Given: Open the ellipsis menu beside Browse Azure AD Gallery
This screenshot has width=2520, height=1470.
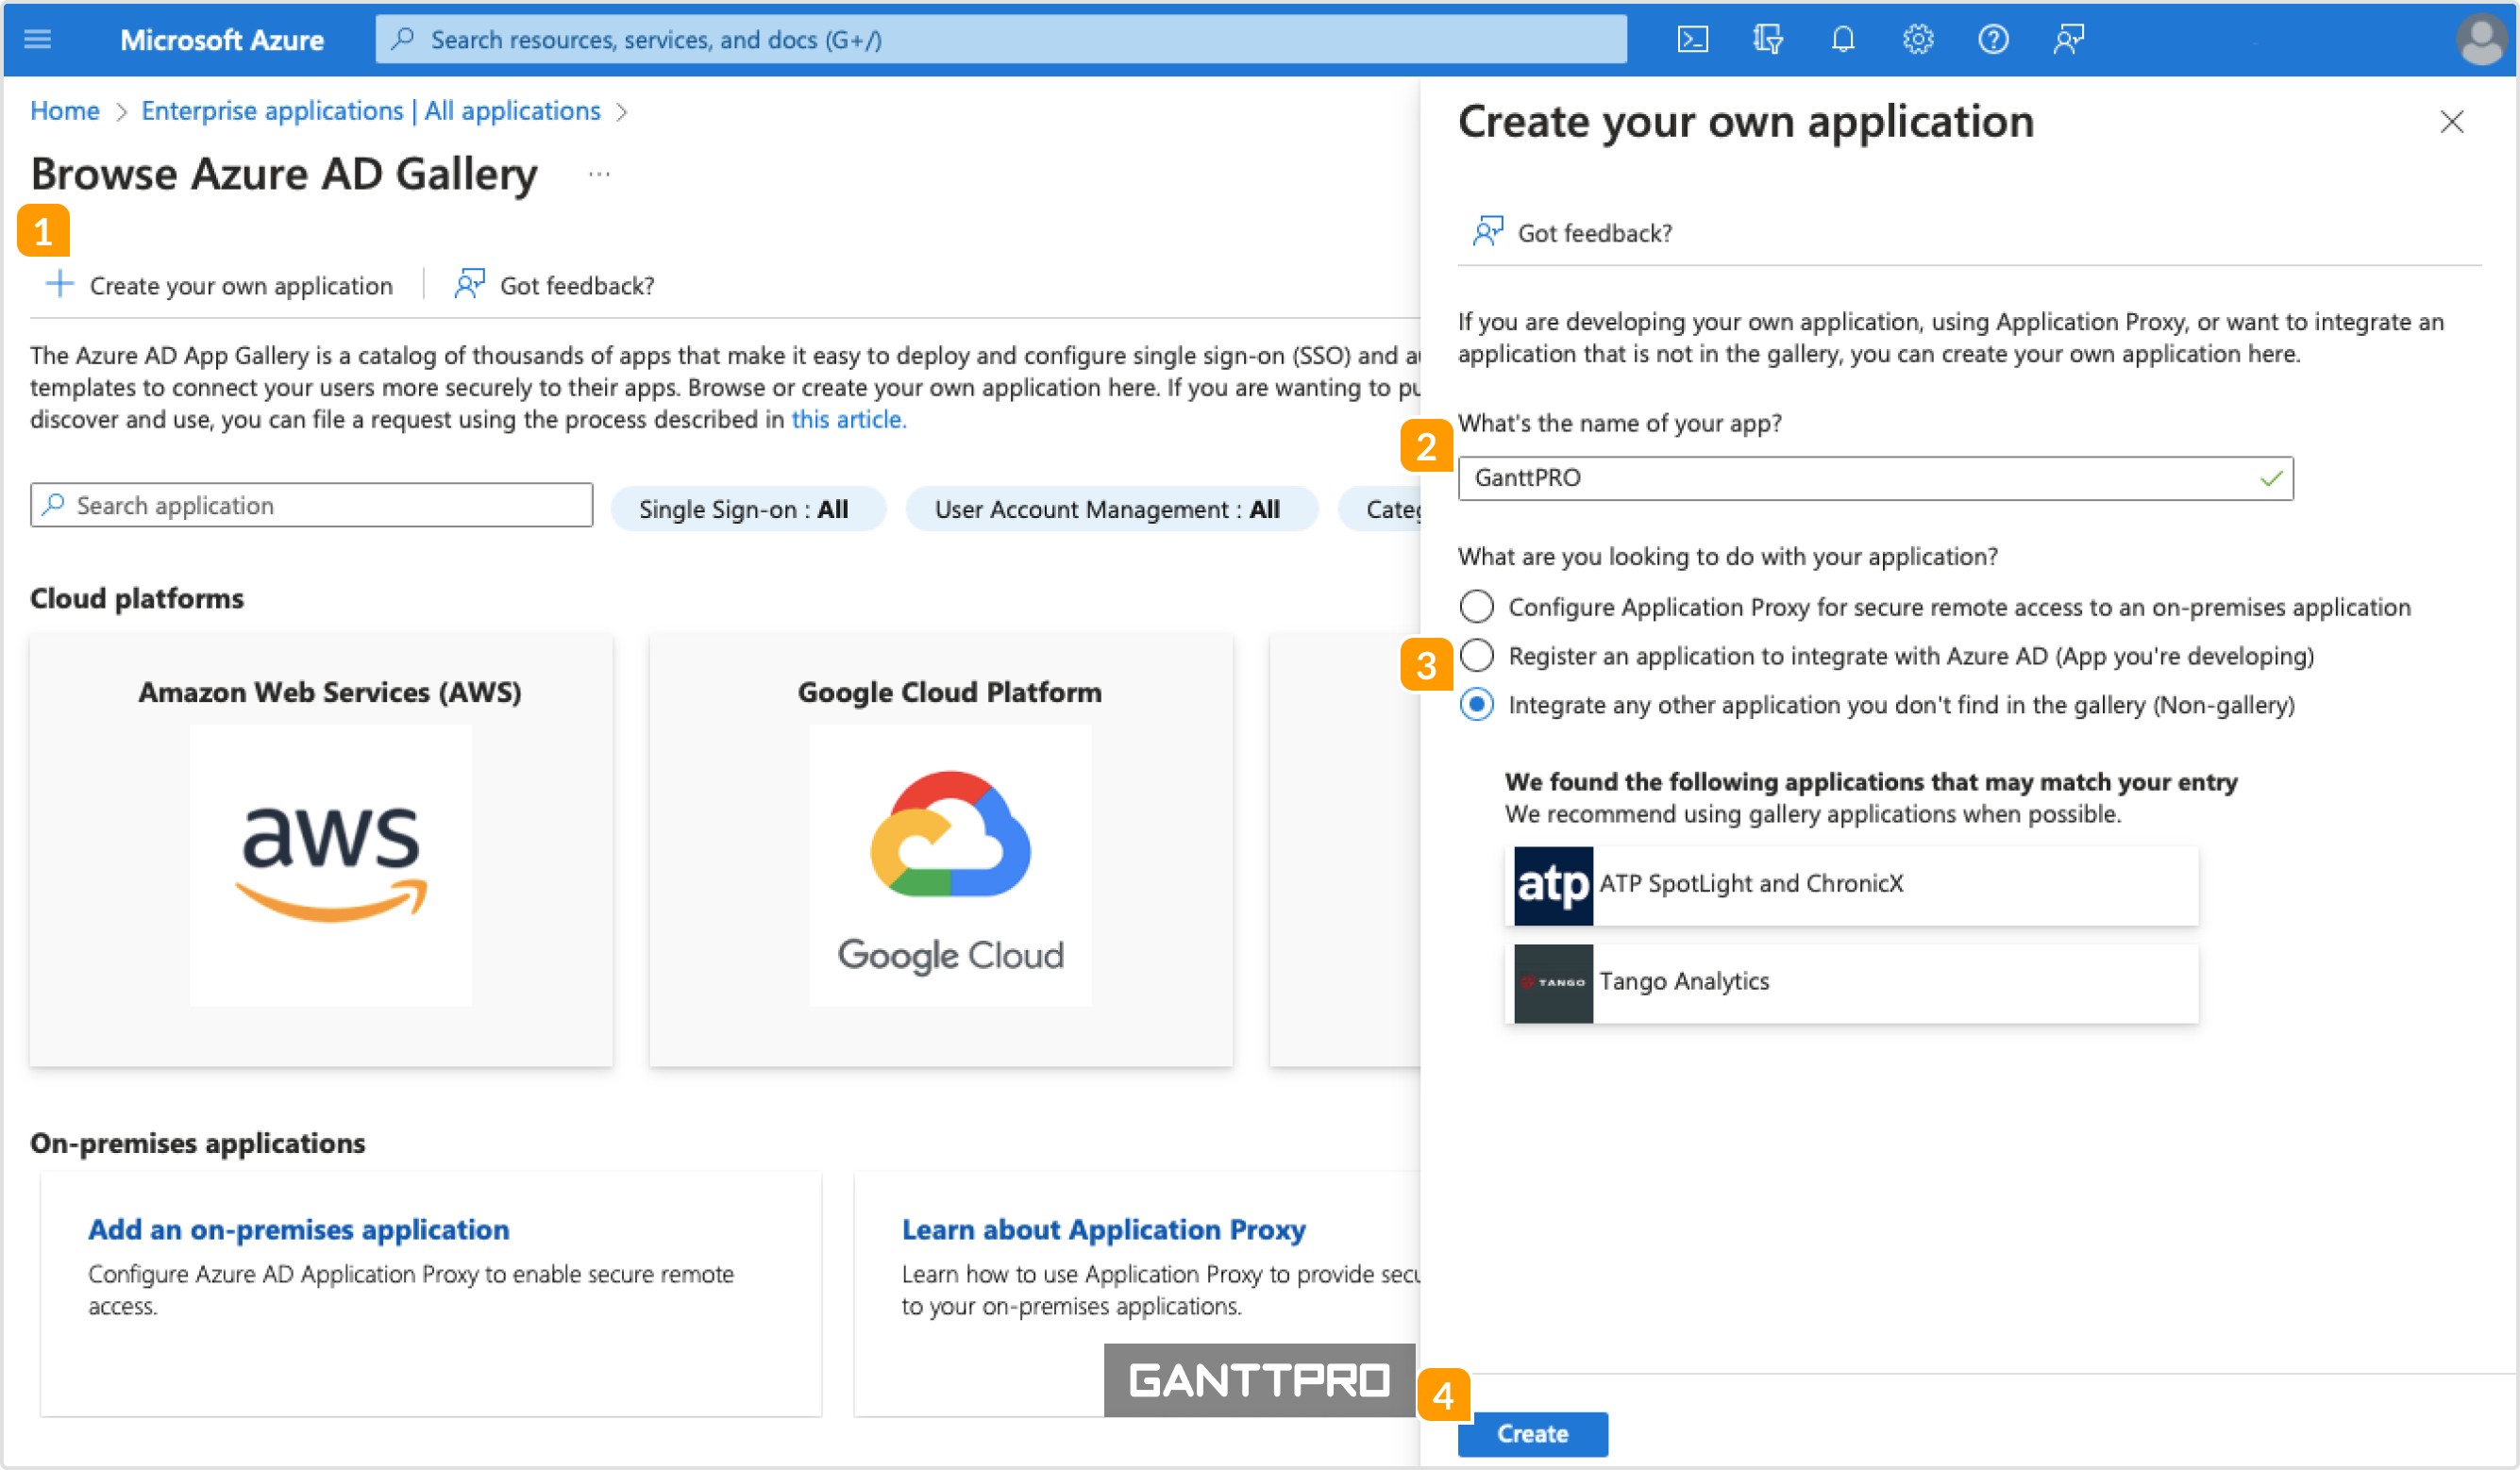Looking at the screenshot, I should pos(599,174).
